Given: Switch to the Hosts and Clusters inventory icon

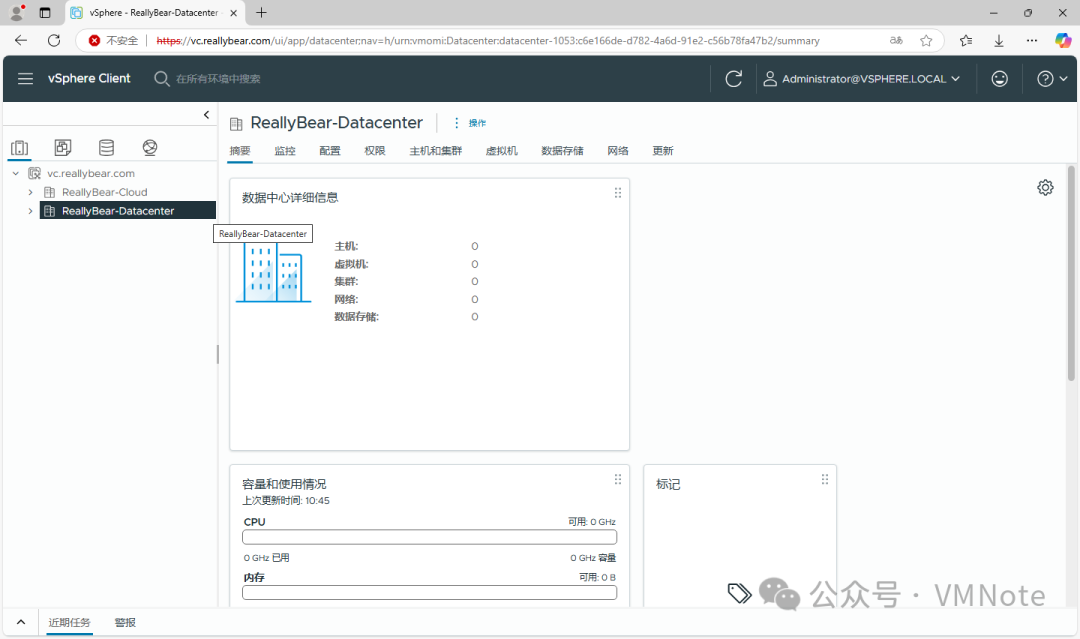Looking at the screenshot, I should [20, 147].
